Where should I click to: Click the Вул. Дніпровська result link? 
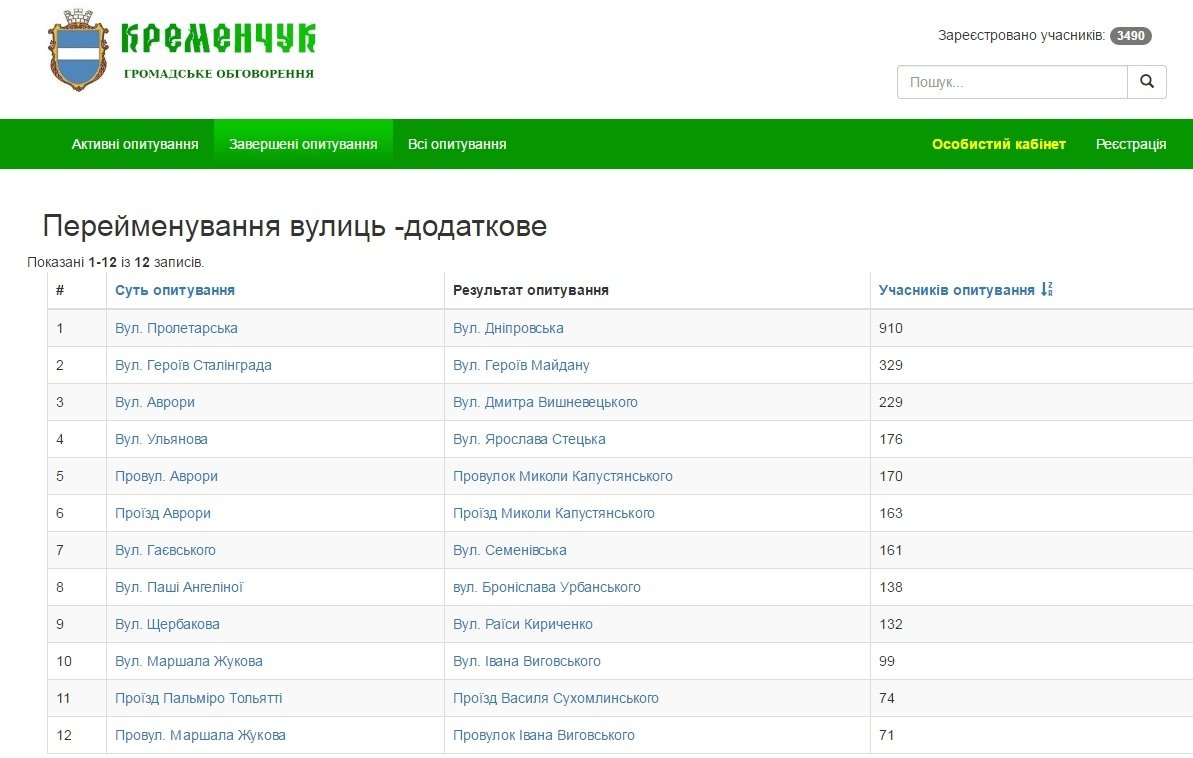pyautogui.click(x=509, y=328)
